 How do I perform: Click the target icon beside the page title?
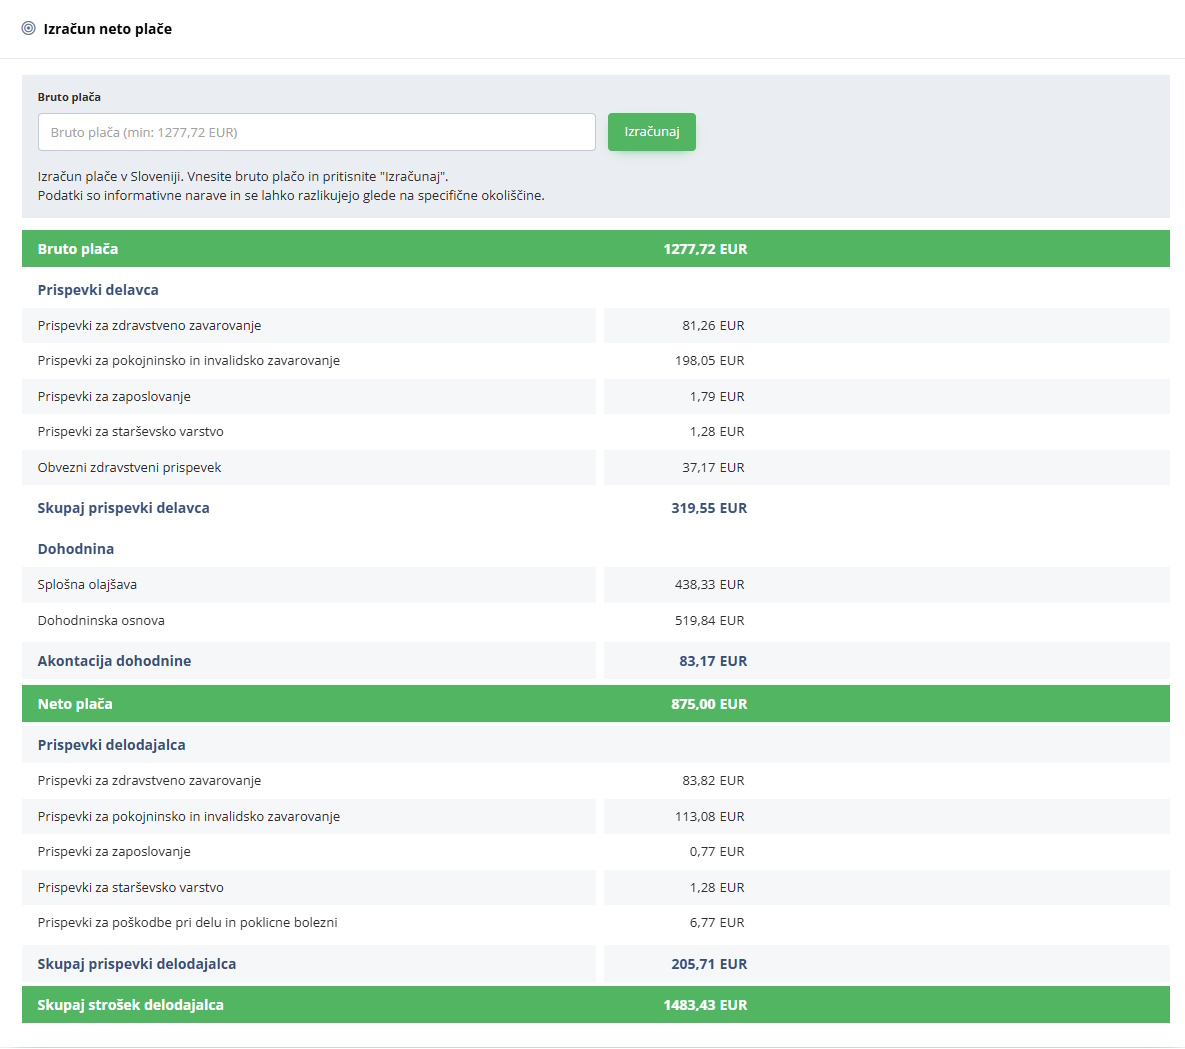click(x=28, y=29)
